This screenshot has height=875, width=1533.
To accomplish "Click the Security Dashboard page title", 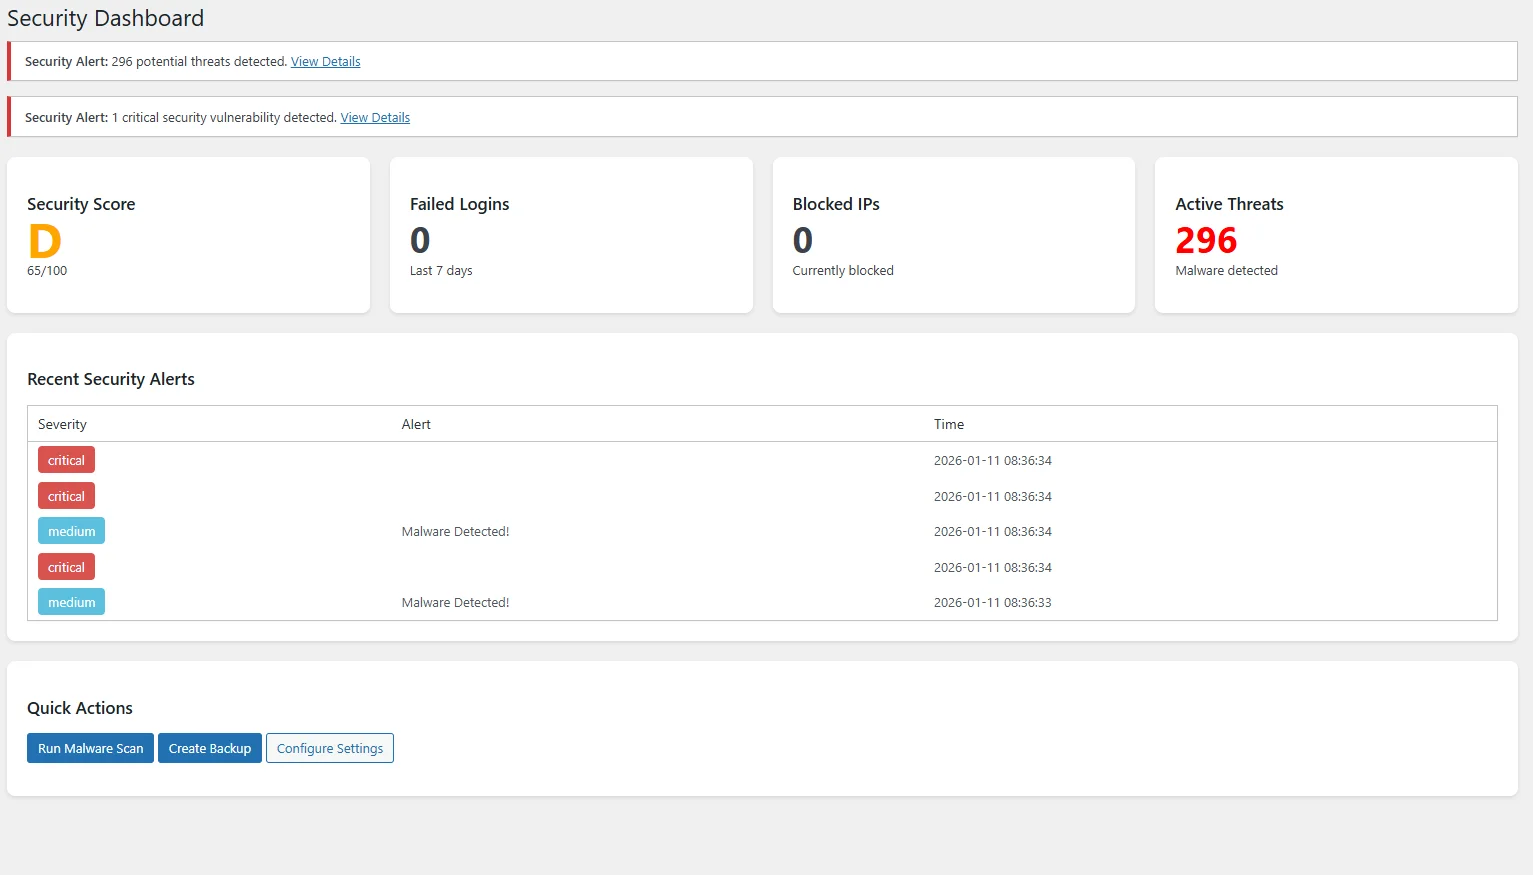I will [x=106, y=17].
